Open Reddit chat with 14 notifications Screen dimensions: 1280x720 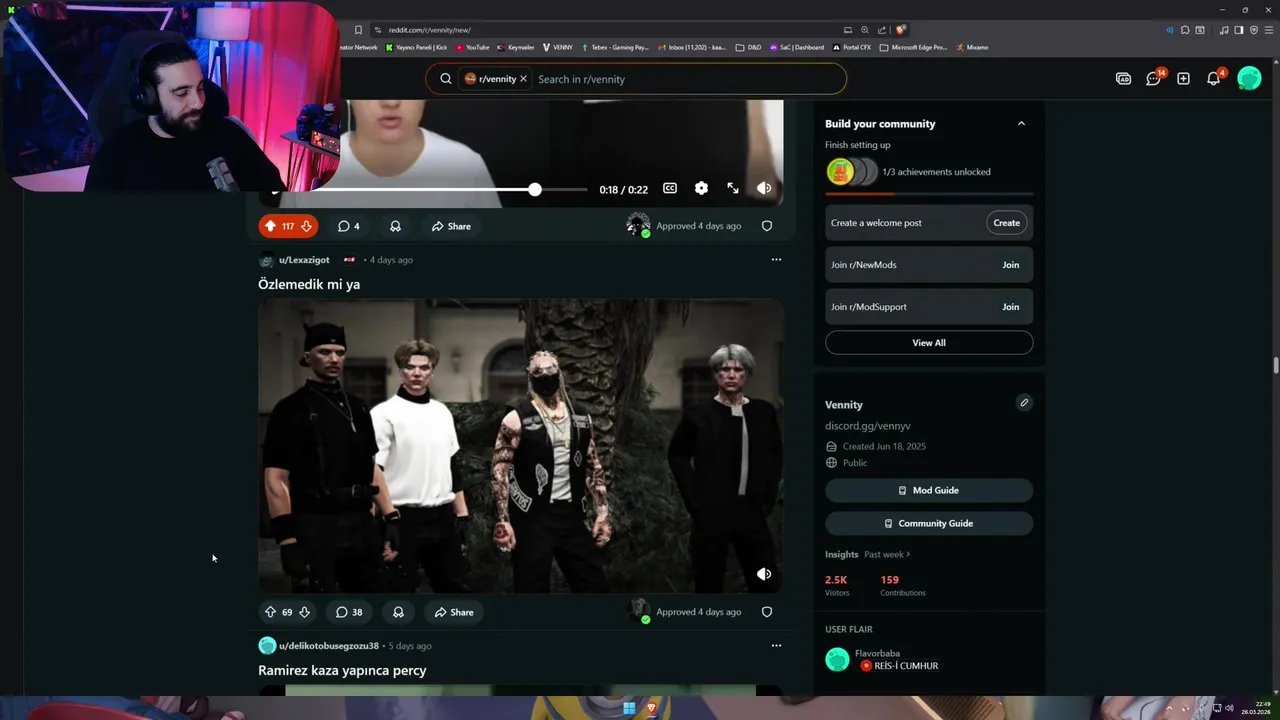[1154, 78]
